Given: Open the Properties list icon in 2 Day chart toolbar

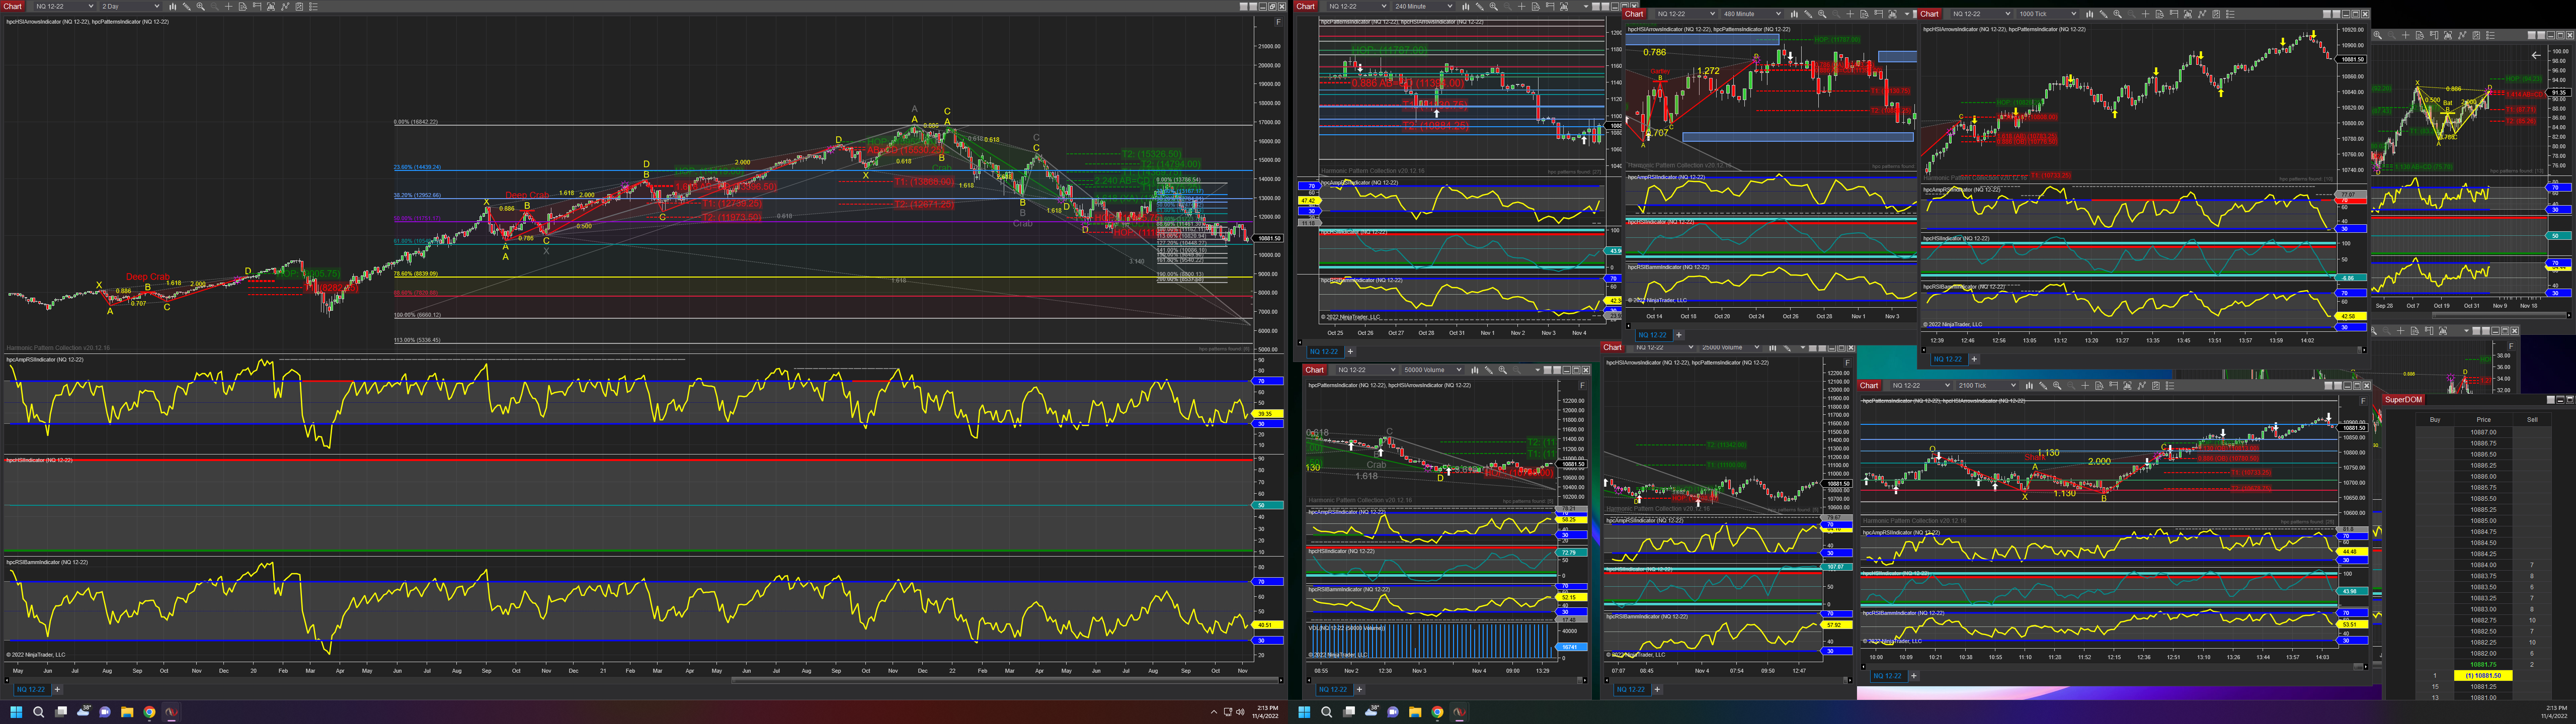Looking at the screenshot, I should point(313,6).
